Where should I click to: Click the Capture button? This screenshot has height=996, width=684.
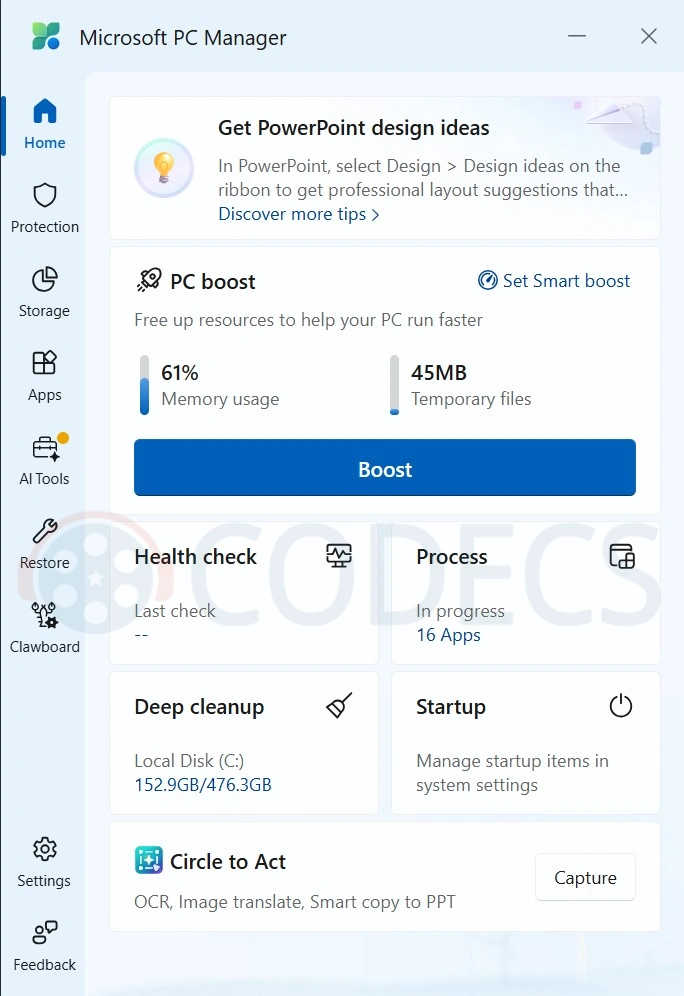pyautogui.click(x=586, y=877)
